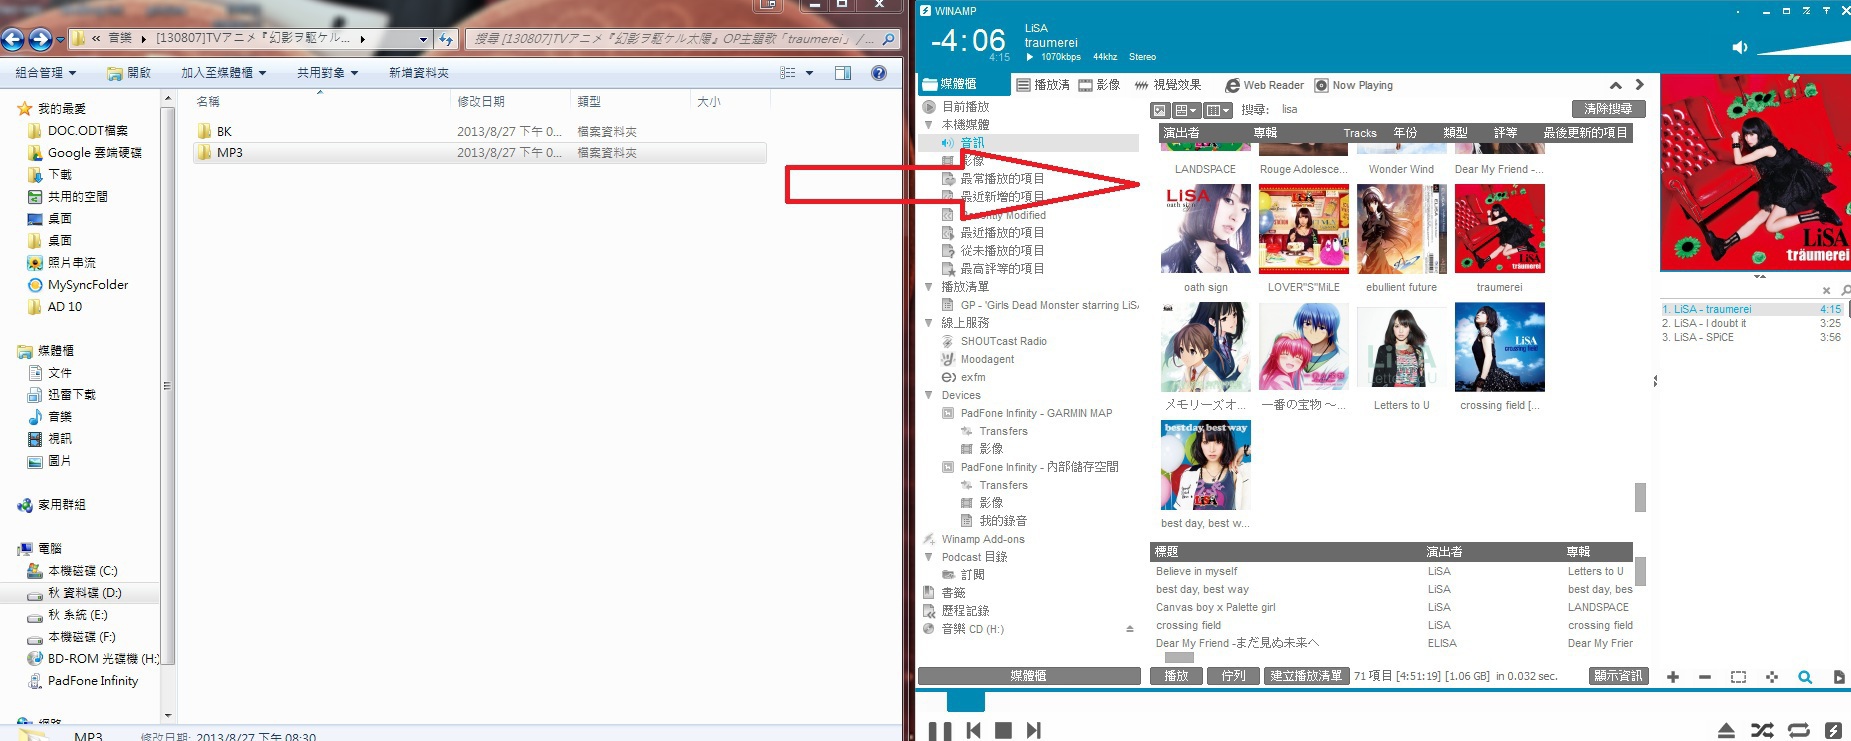Click the minus icon in media library footer
The height and width of the screenshot is (741, 1851).
(1705, 677)
